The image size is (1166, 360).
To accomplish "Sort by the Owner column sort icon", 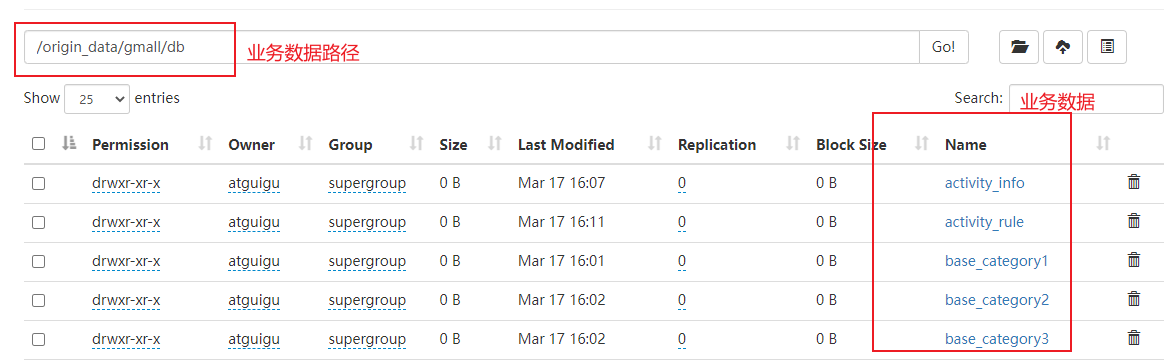I will [305, 144].
